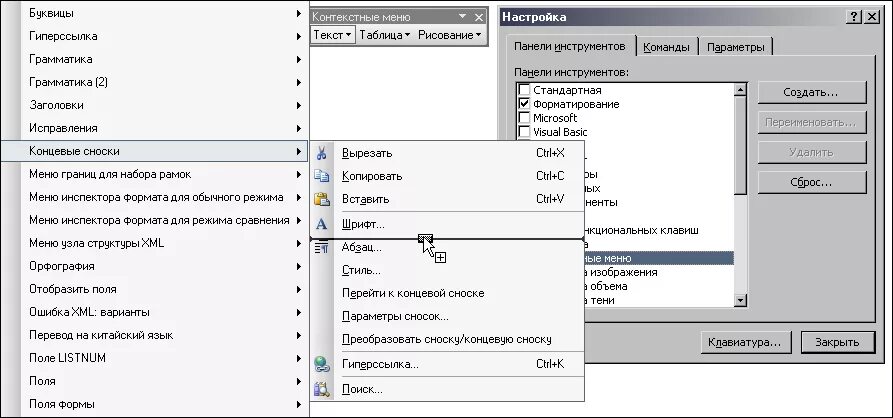Click the Клавиатура button
This screenshot has width=893, height=418.
[746, 342]
